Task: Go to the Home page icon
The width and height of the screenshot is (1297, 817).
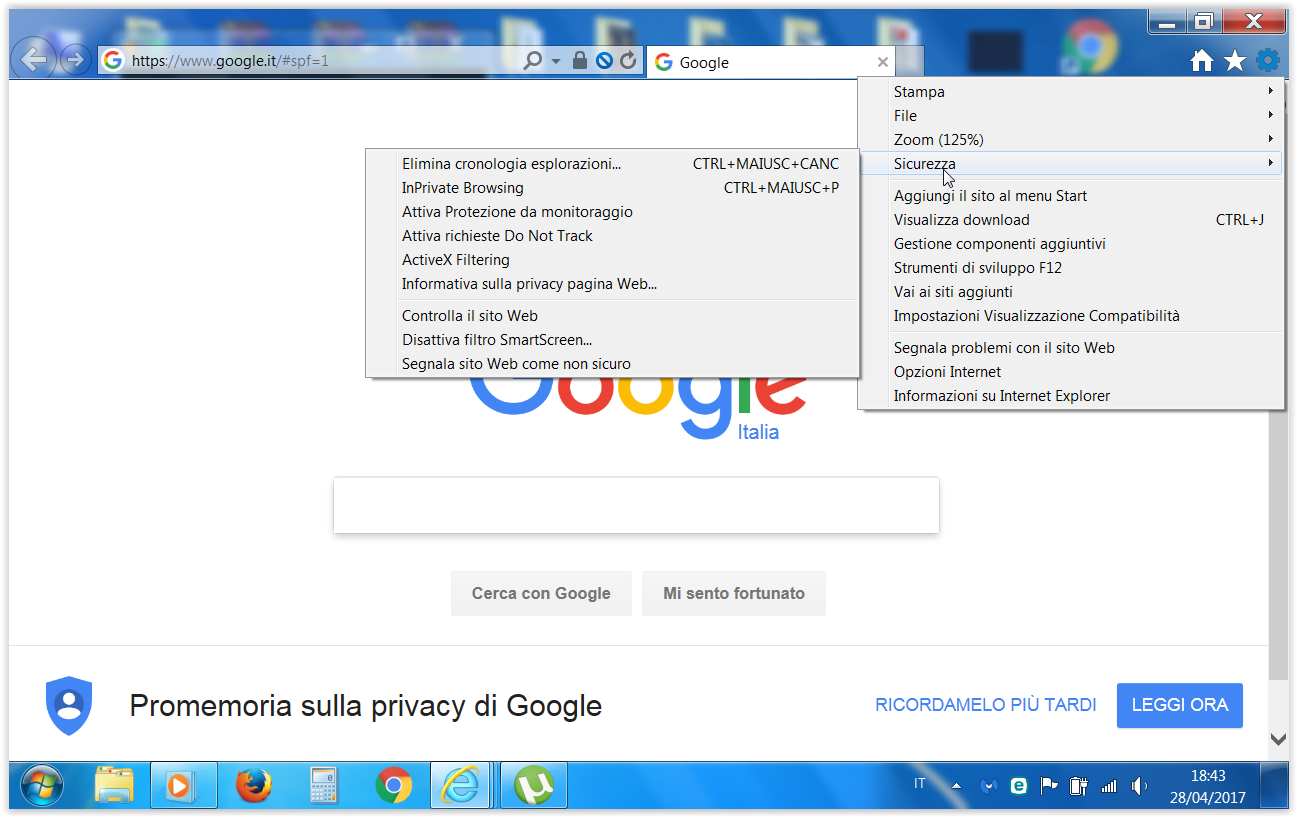Action: coord(1202,61)
